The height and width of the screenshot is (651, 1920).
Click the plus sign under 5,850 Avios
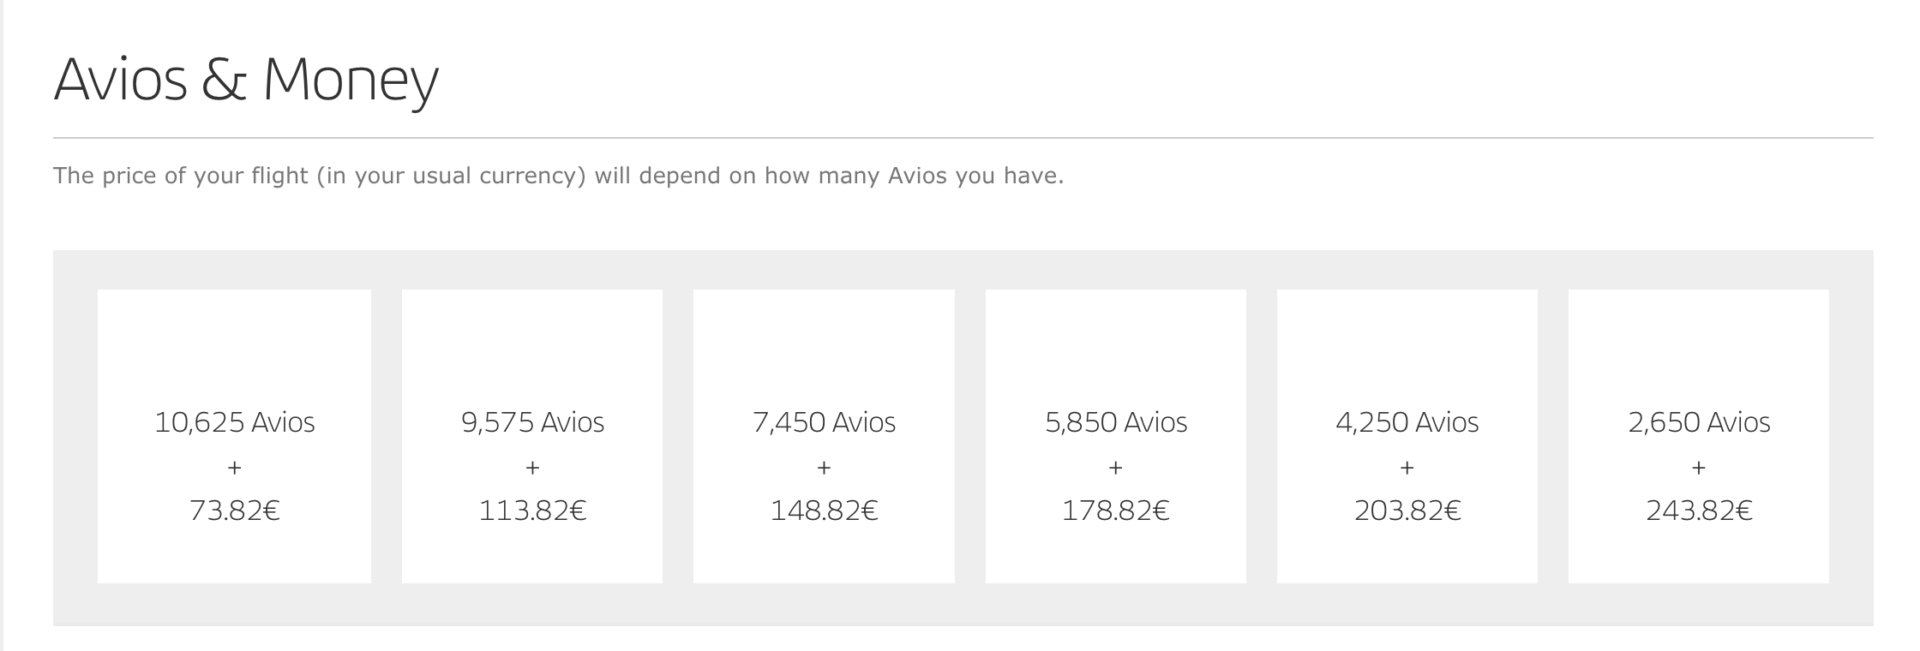click(x=1116, y=467)
